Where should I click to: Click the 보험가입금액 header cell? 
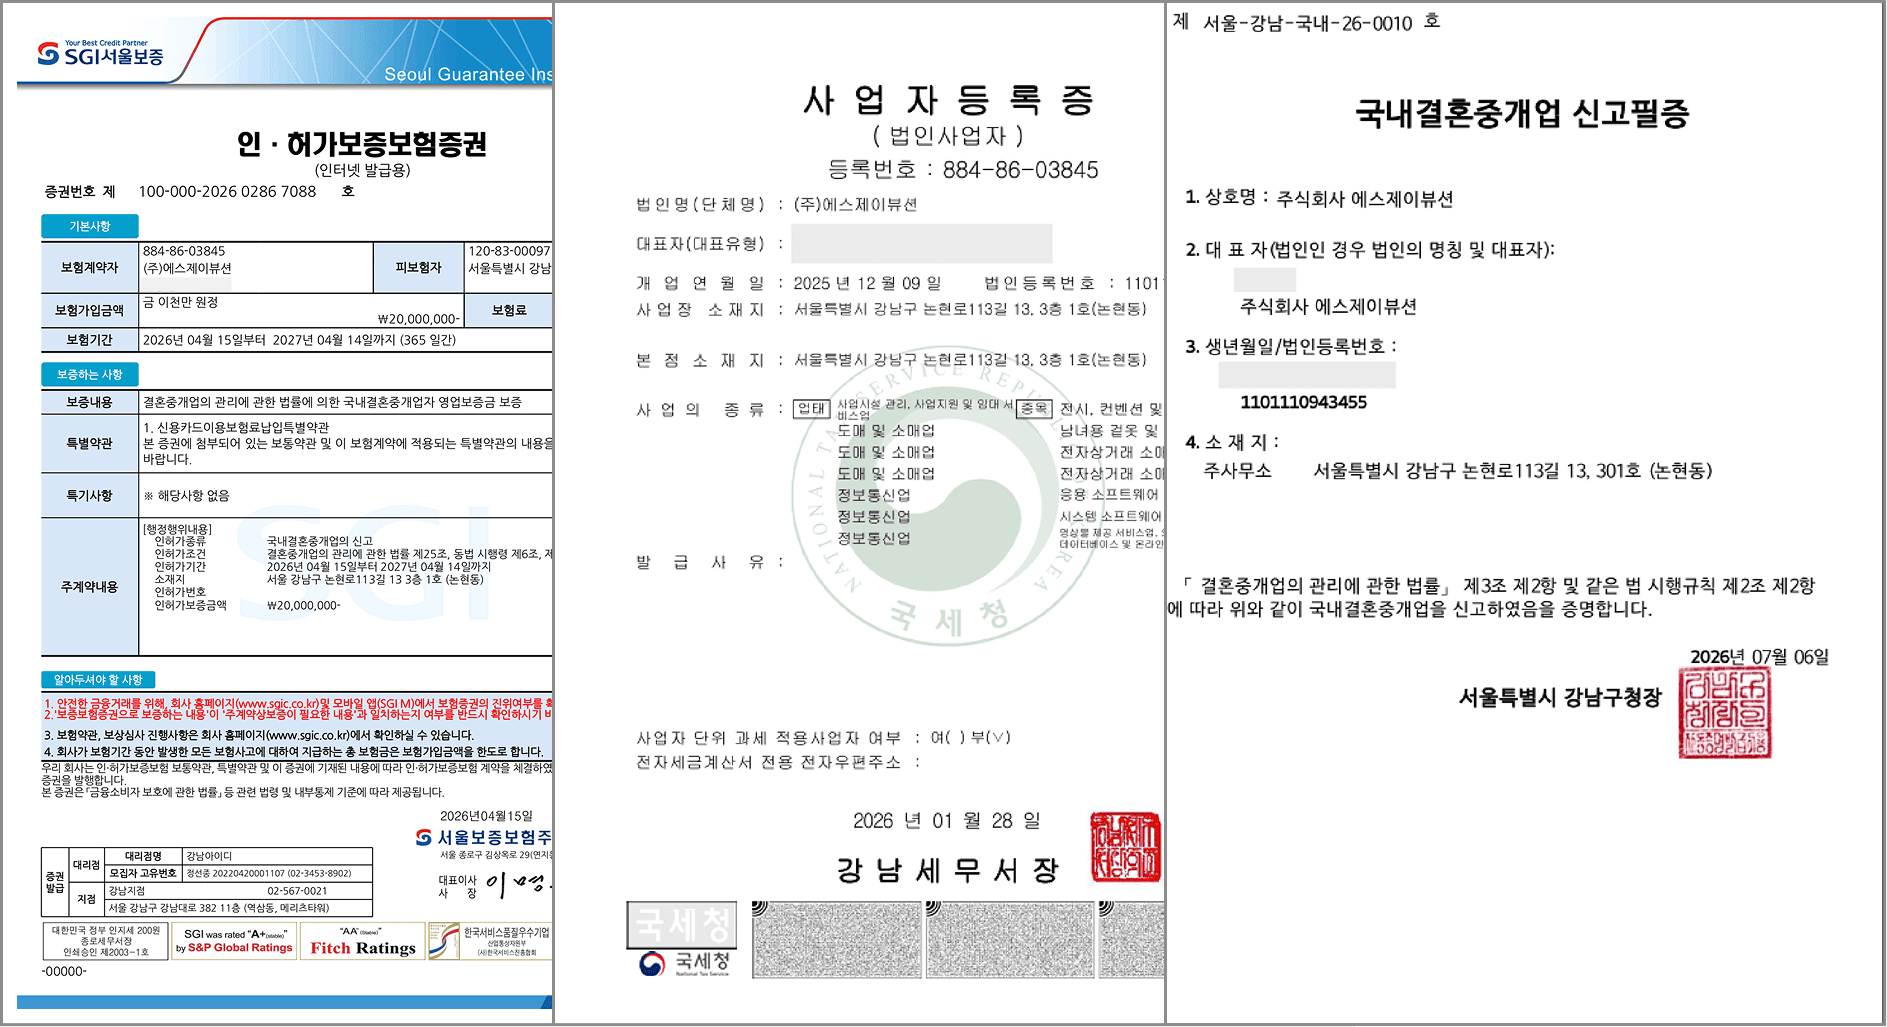coord(90,310)
